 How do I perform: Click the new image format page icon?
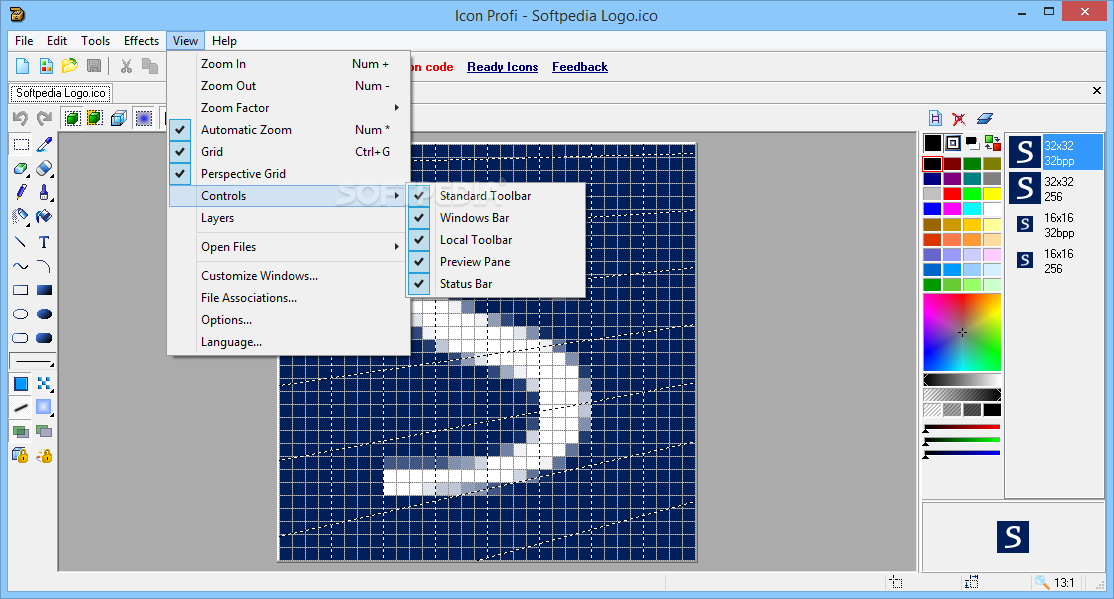(x=936, y=119)
